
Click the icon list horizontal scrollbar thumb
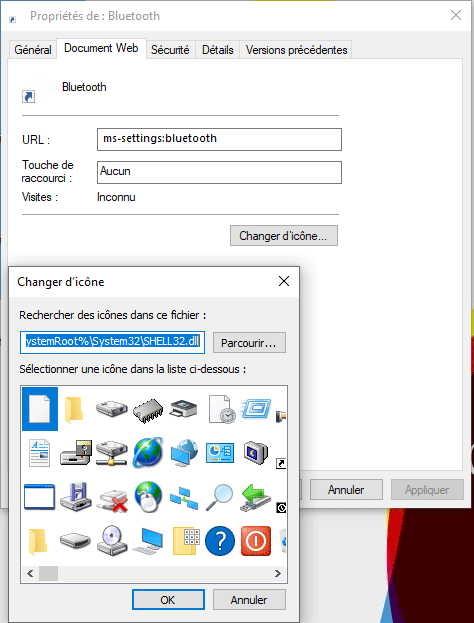click(48, 573)
